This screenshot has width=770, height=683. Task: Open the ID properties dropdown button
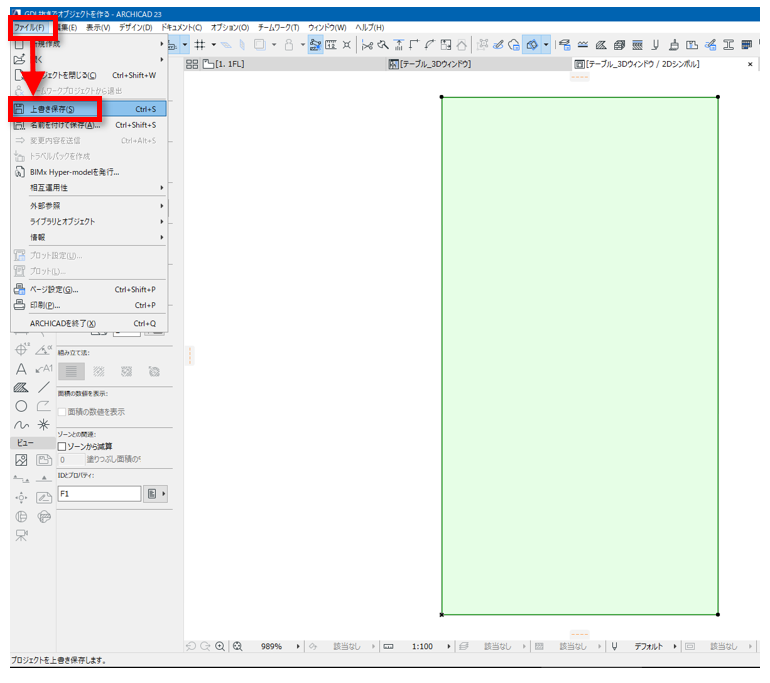[x=155, y=494]
